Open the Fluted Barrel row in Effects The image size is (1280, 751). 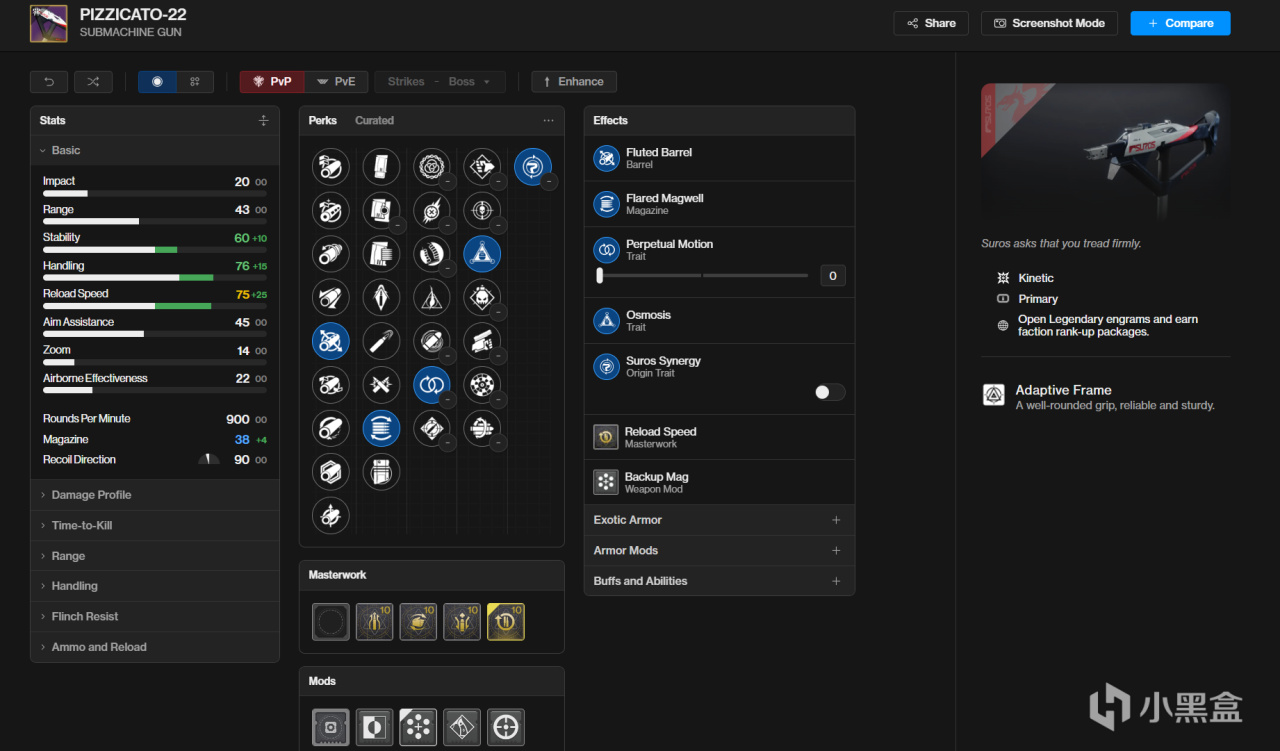(720, 158)
